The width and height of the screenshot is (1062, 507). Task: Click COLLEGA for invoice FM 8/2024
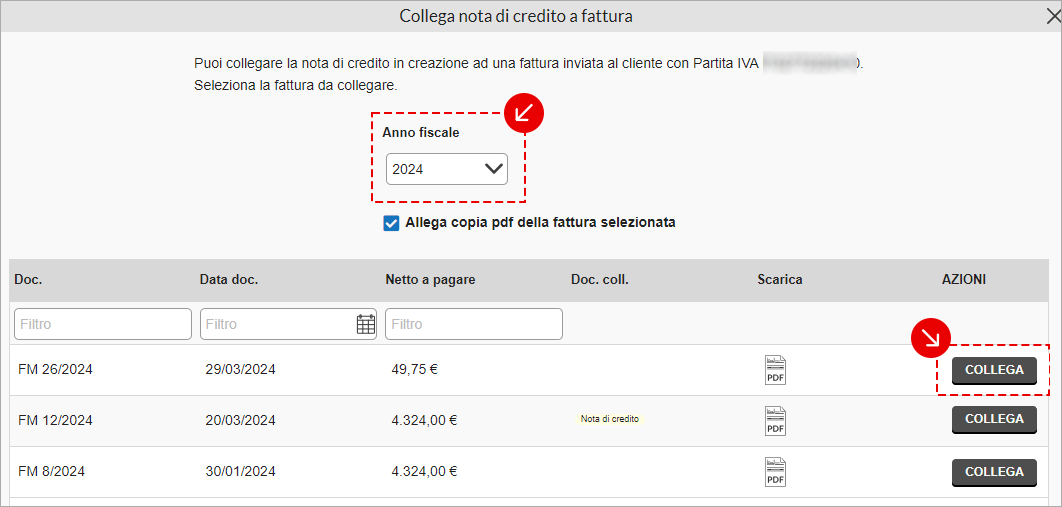[994, 472]
